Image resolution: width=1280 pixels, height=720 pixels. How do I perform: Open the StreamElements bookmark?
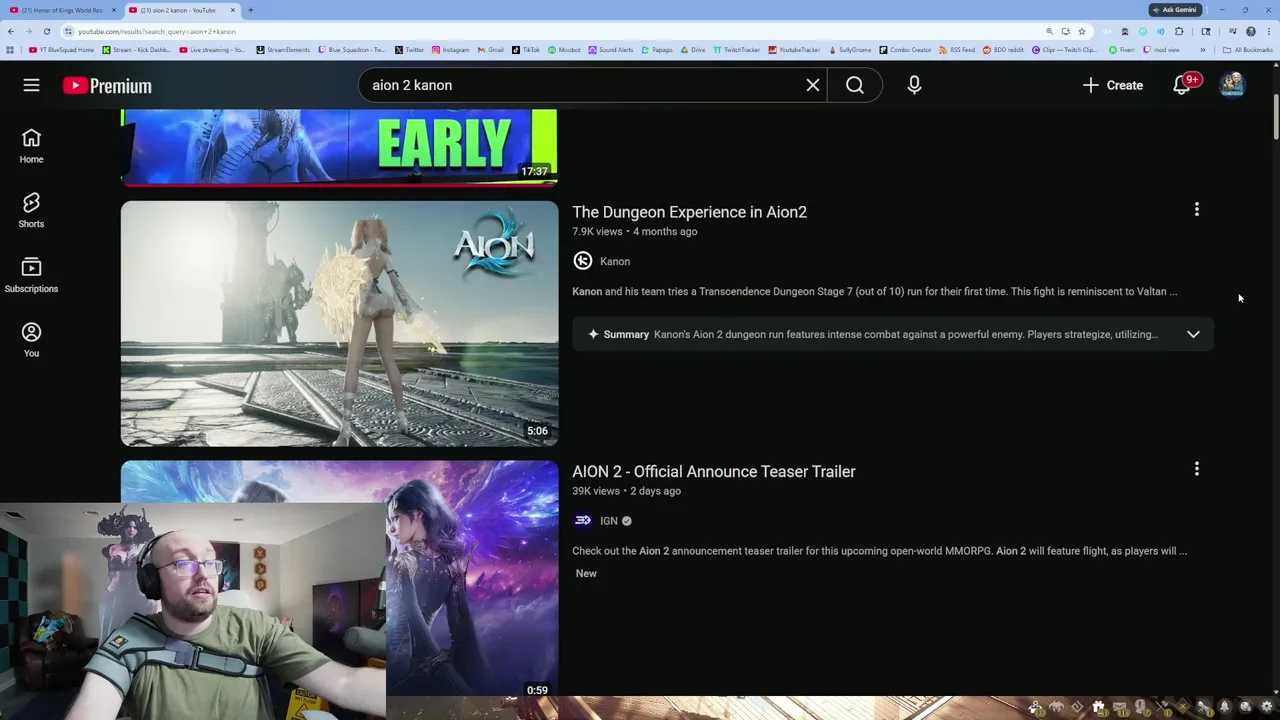coord(283,50)
